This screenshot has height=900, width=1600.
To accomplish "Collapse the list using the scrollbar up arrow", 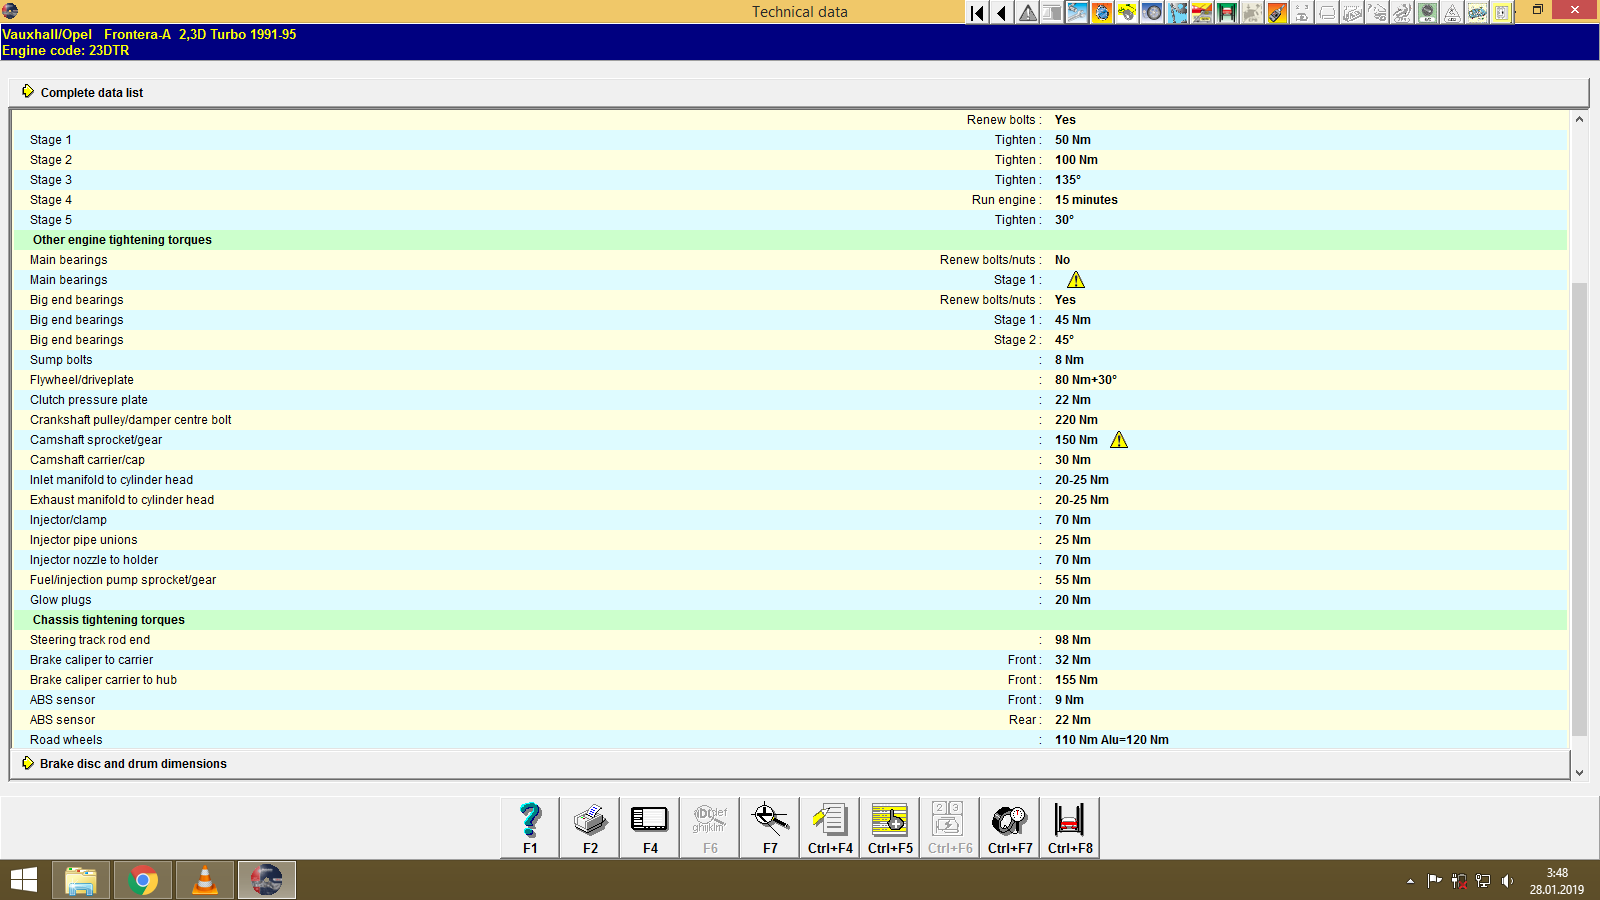I will click(1579, 118).
